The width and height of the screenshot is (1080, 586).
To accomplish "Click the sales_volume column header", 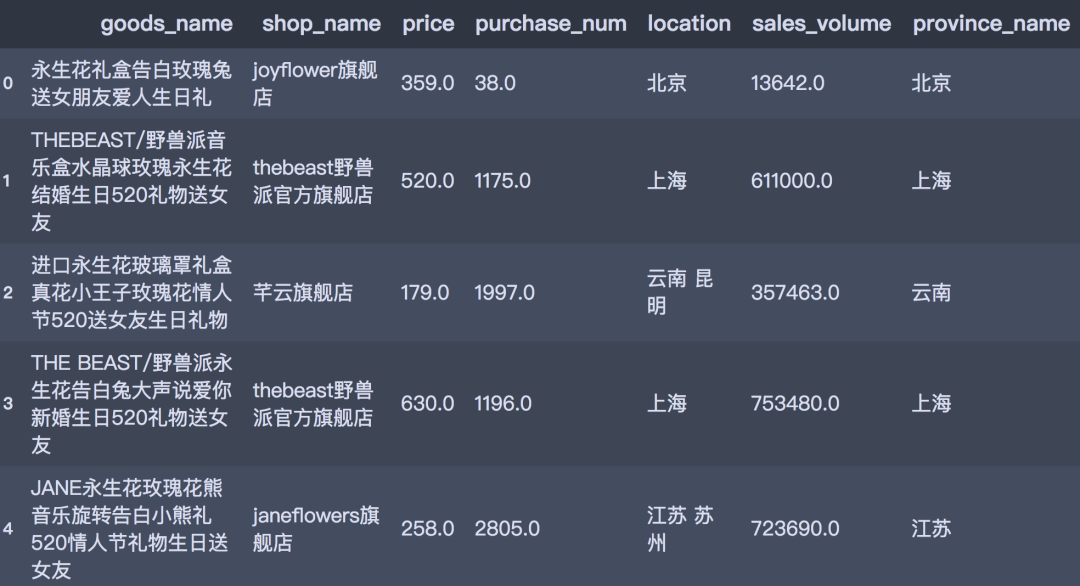I will (821, 24).
